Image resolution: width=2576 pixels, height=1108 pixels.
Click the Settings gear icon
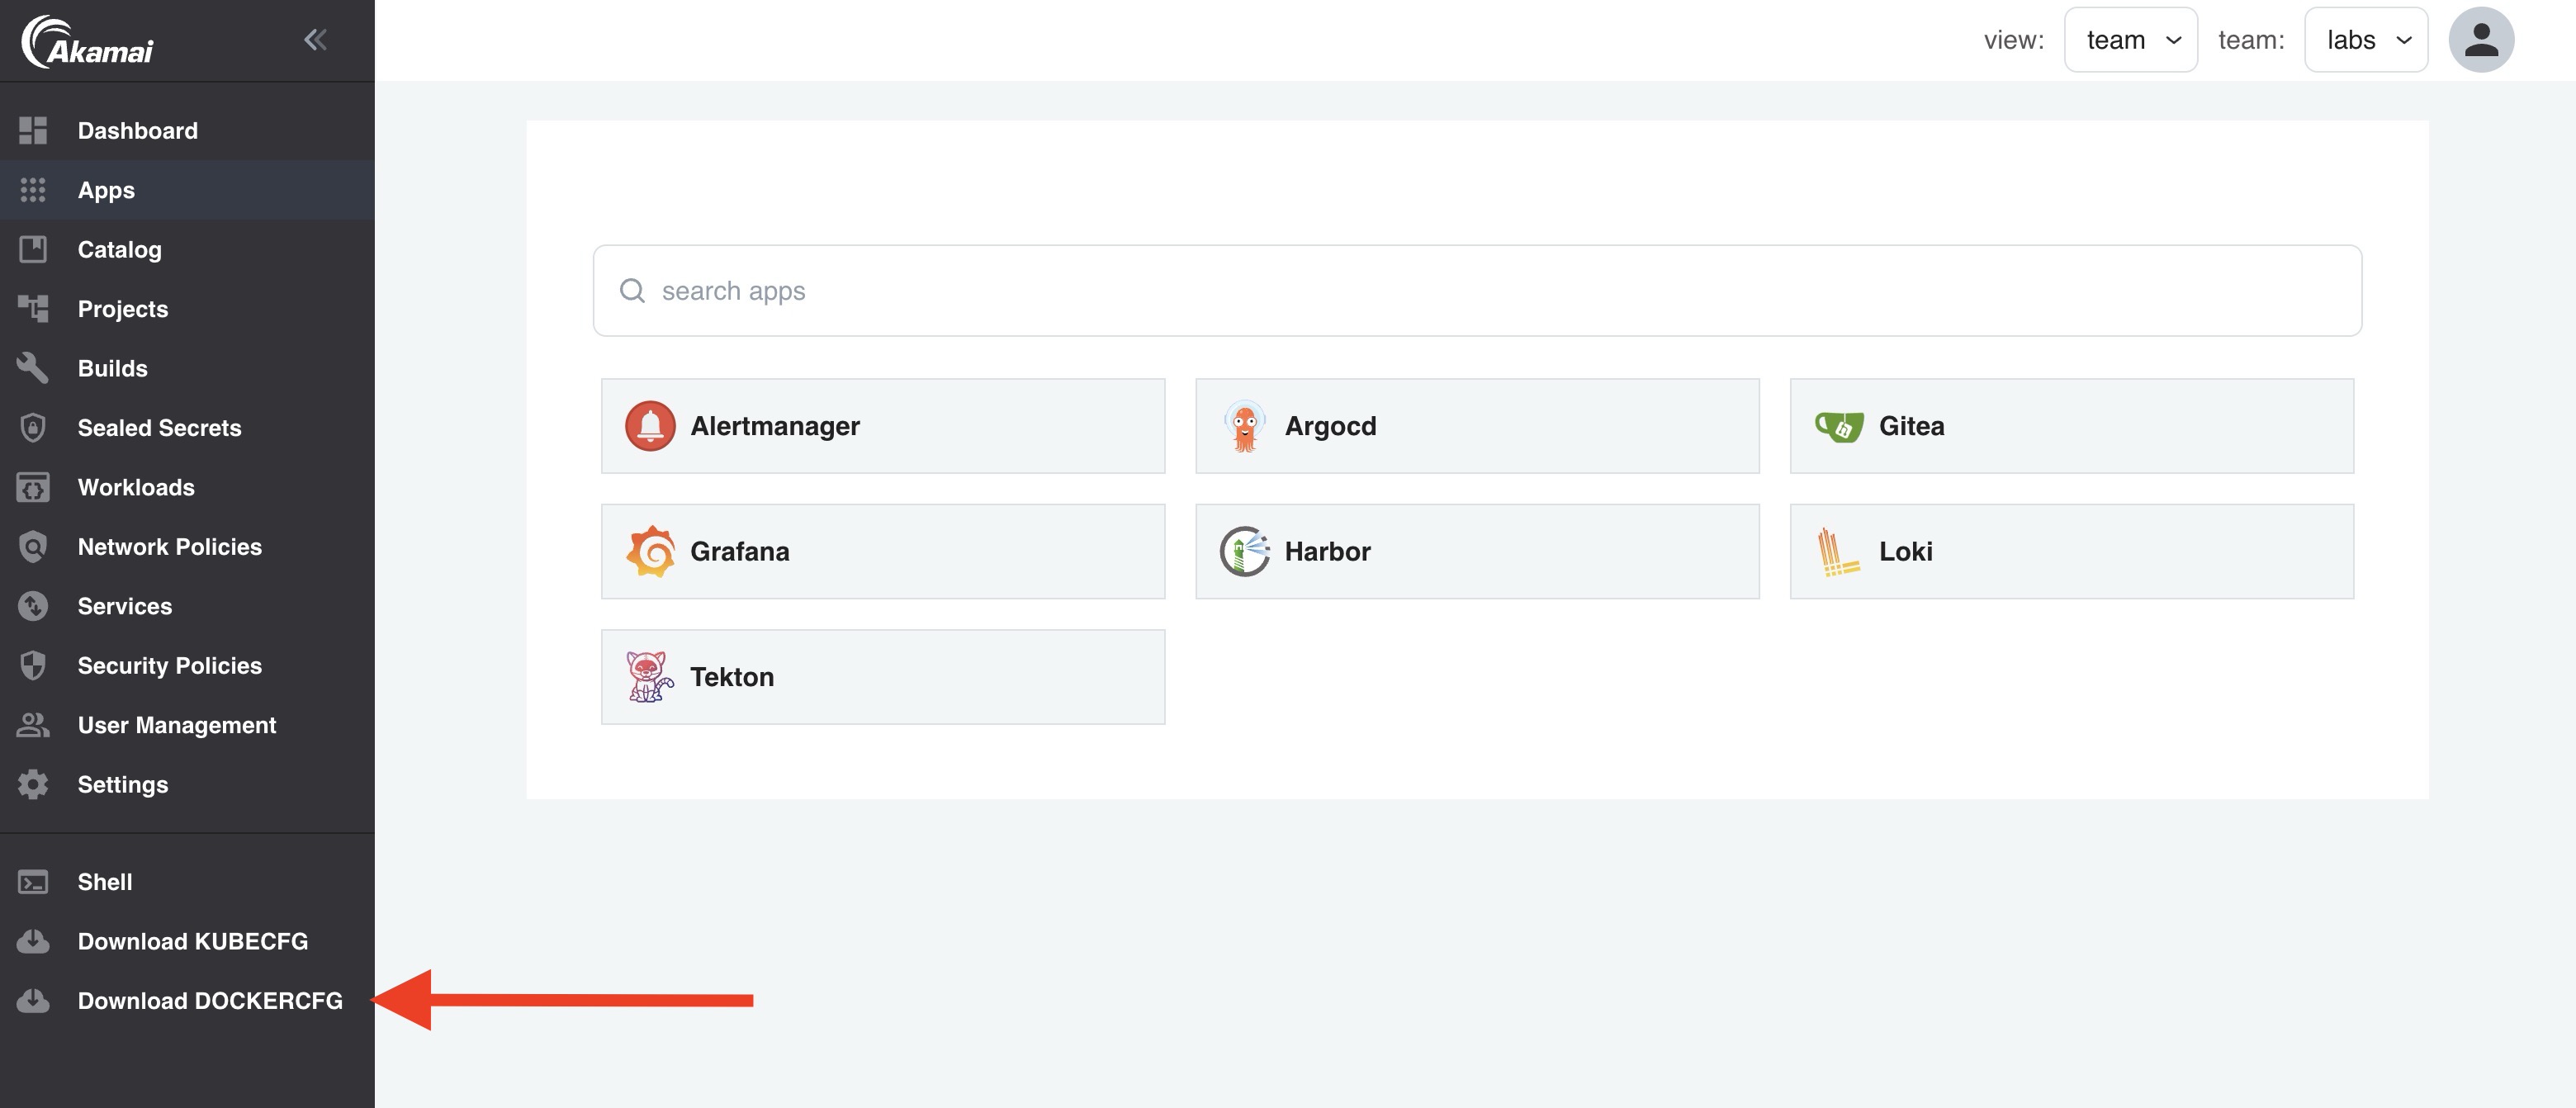[33, 785]
